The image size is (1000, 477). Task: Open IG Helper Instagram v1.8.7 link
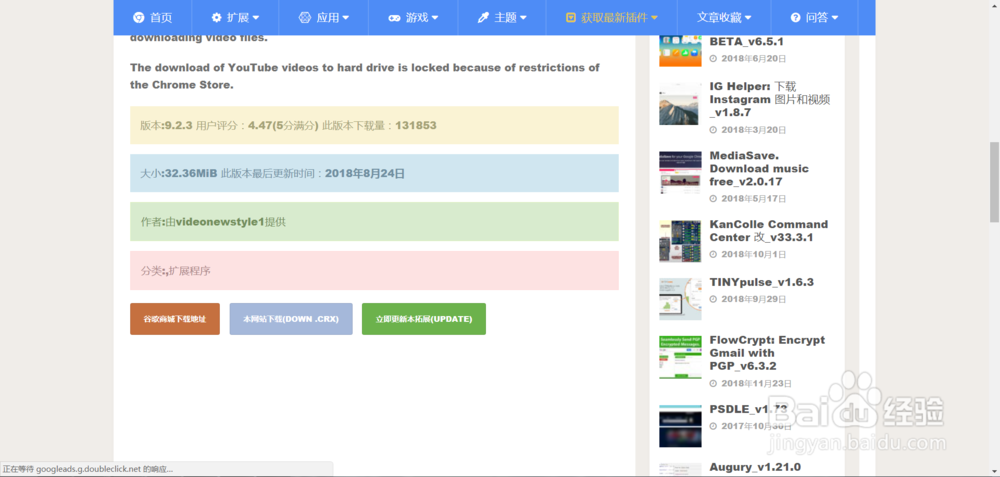(770, 99)
